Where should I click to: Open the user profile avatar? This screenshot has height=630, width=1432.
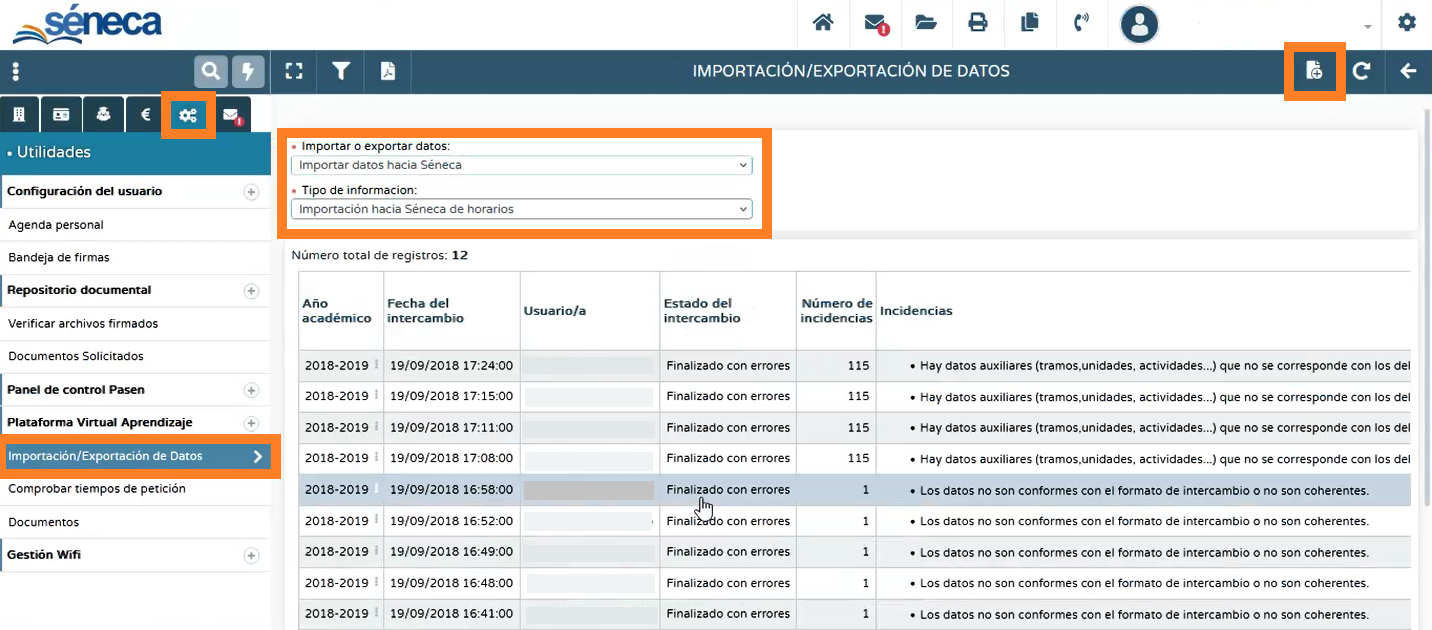tap(1139, 24)
